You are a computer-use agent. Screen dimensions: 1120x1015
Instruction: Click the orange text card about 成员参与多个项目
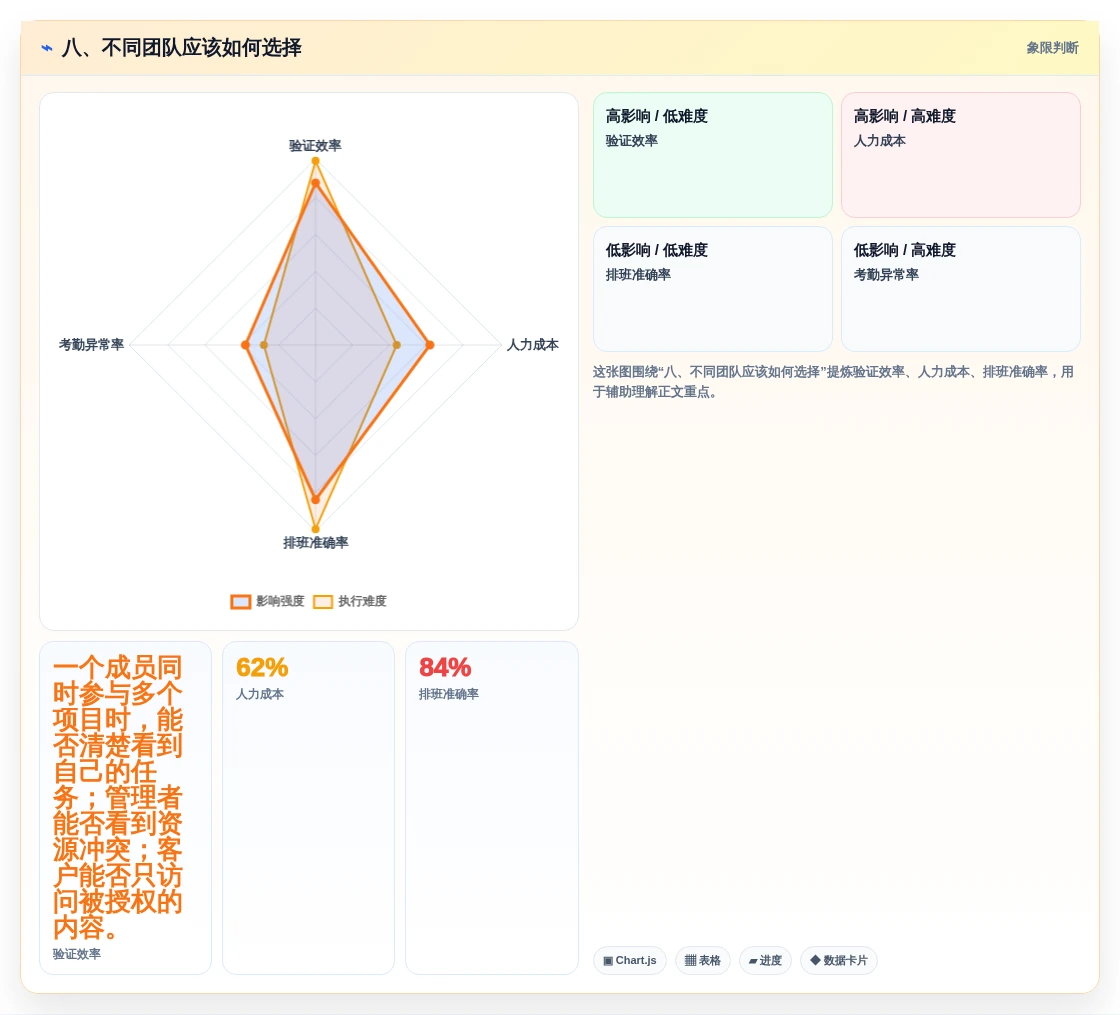126,808
